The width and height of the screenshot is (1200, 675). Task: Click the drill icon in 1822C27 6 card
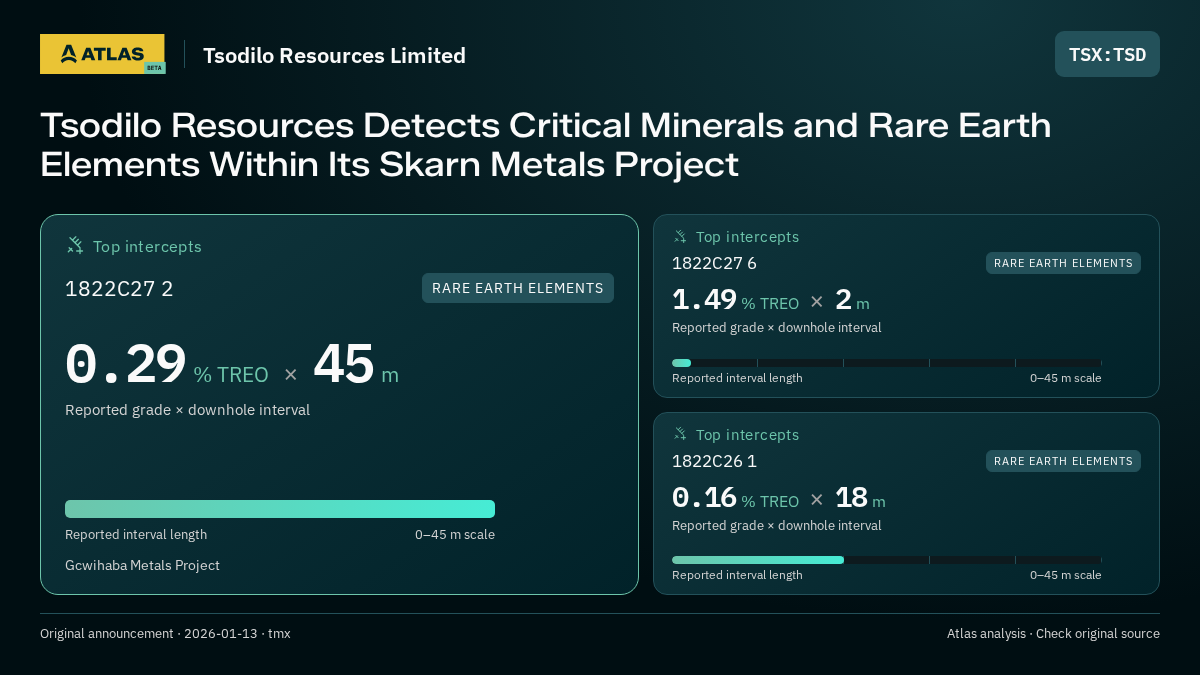coord(680,237)
